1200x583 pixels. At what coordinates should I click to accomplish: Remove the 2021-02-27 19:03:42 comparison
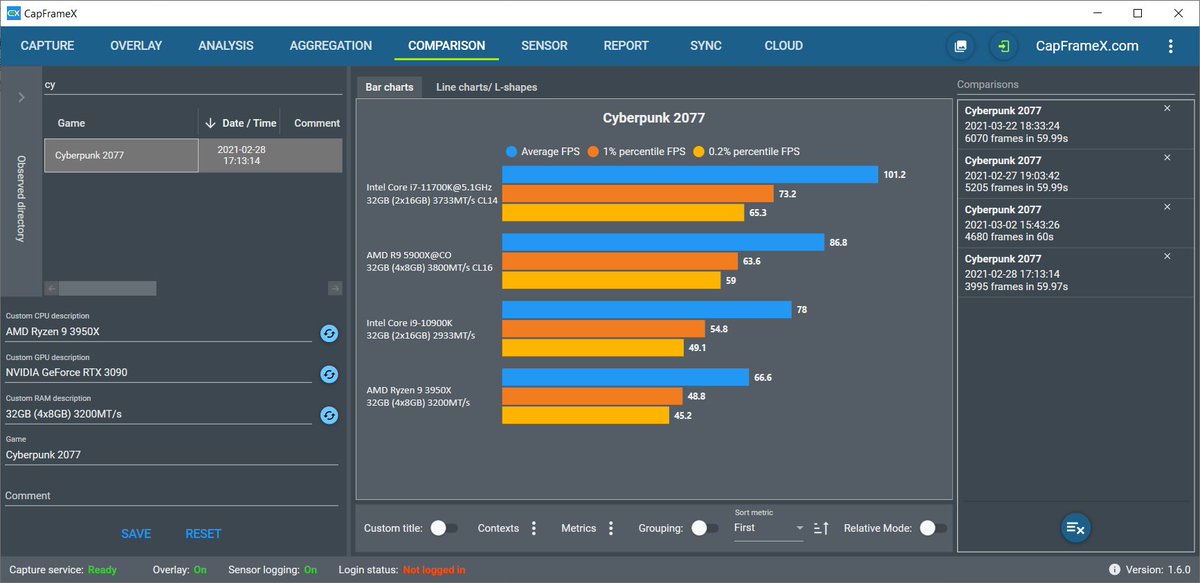click(x=1168, y=158)
